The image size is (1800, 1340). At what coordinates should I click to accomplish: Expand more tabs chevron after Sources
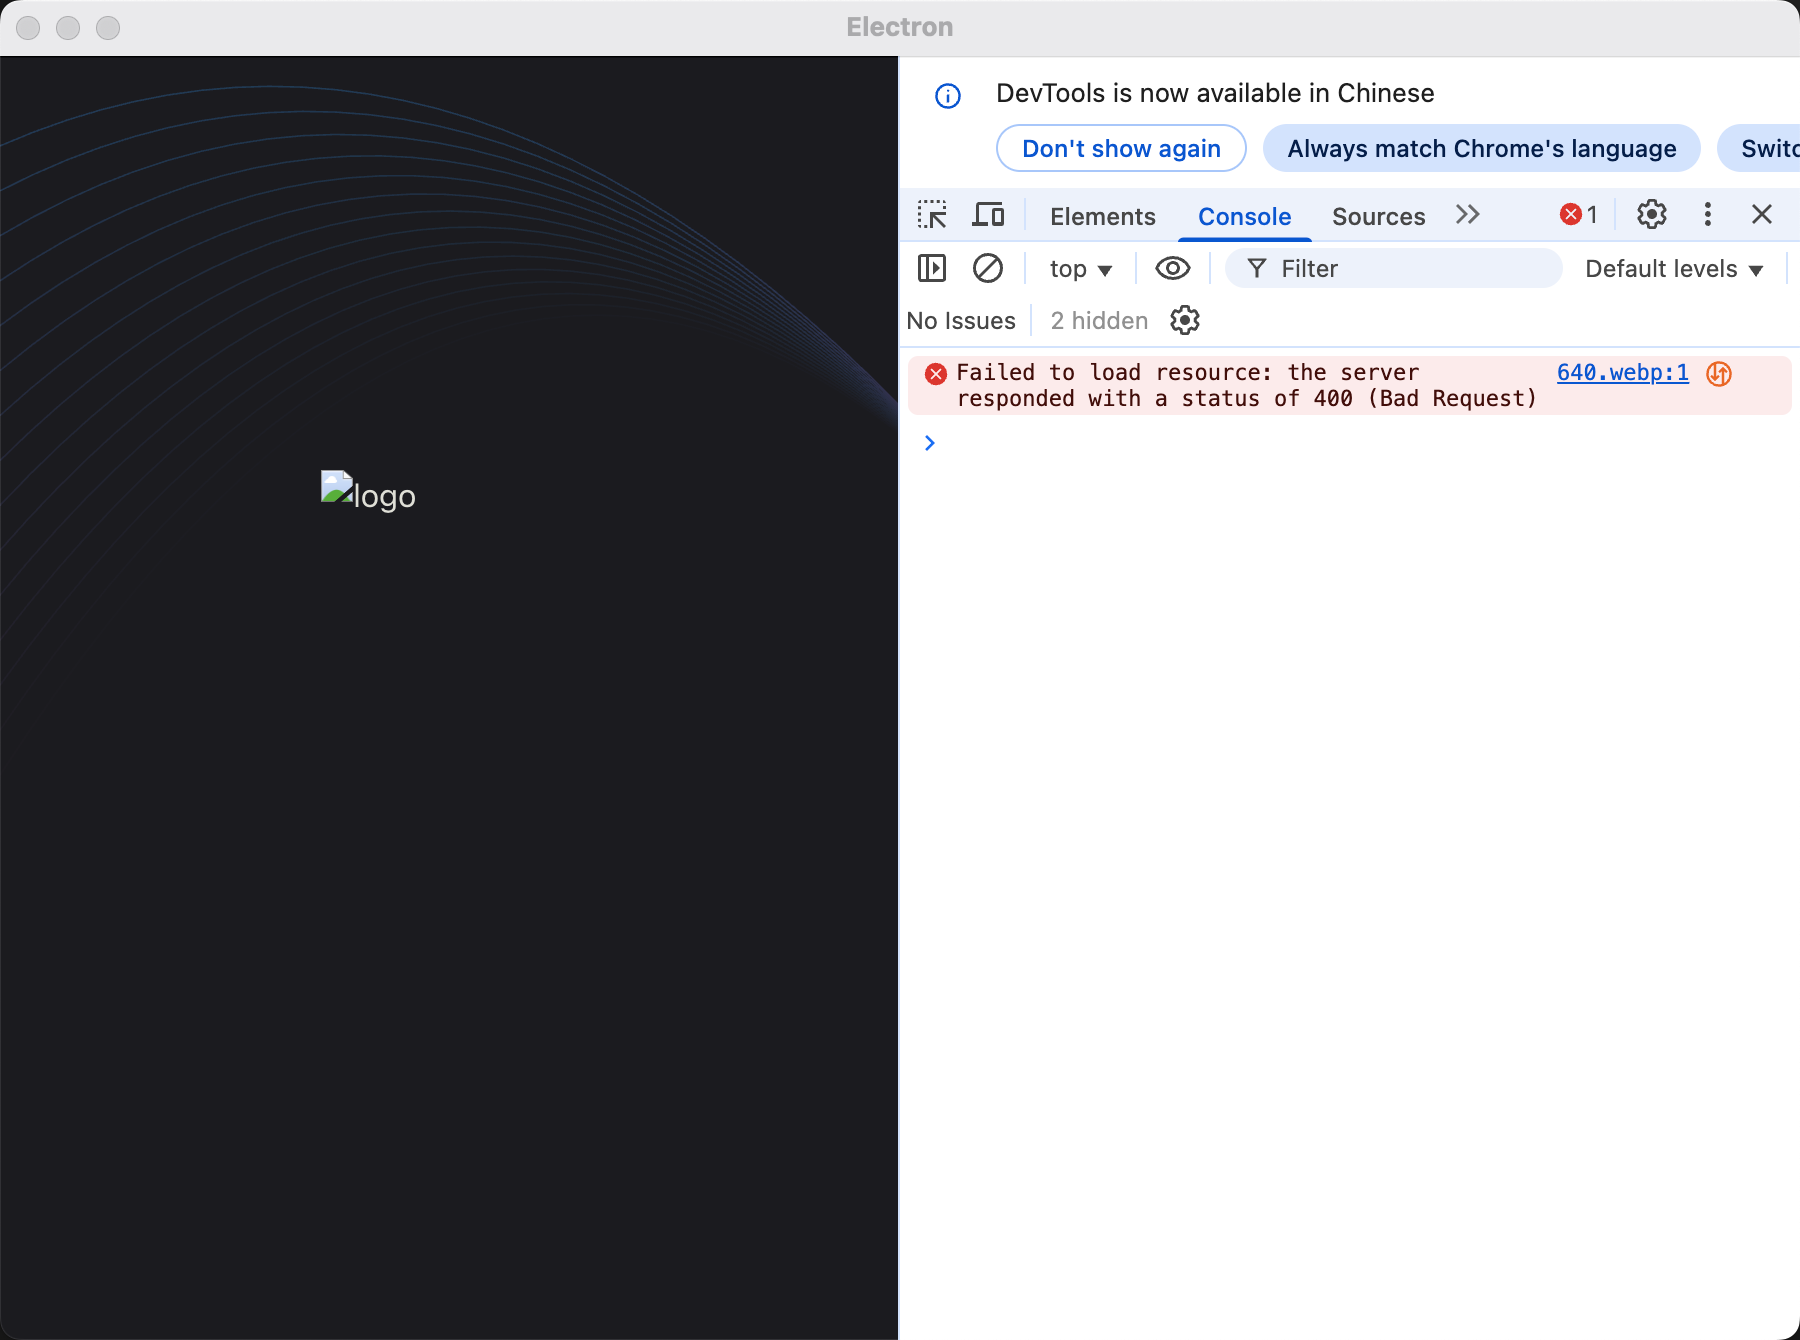pyautogui.click(x=1467, y=215)
